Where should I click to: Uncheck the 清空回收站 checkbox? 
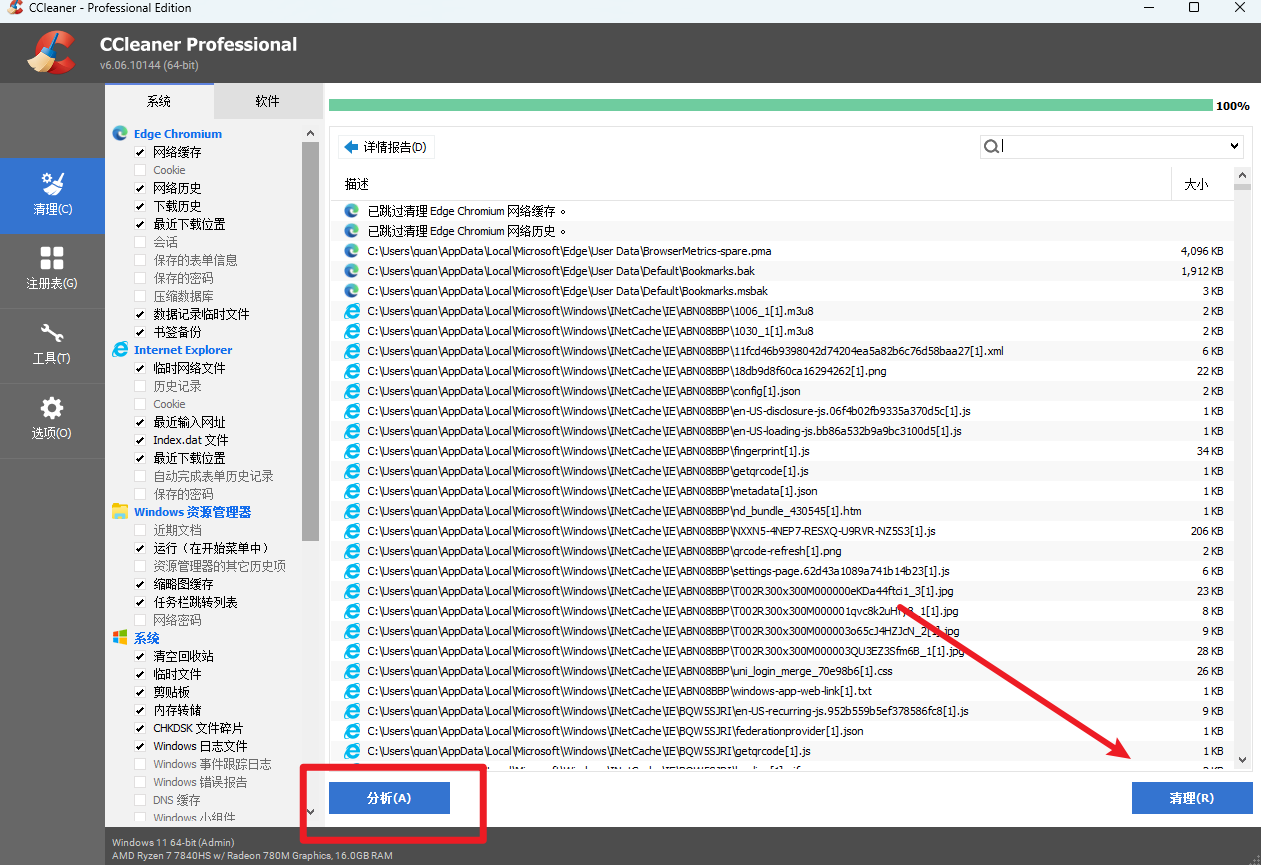coord(140,656)
